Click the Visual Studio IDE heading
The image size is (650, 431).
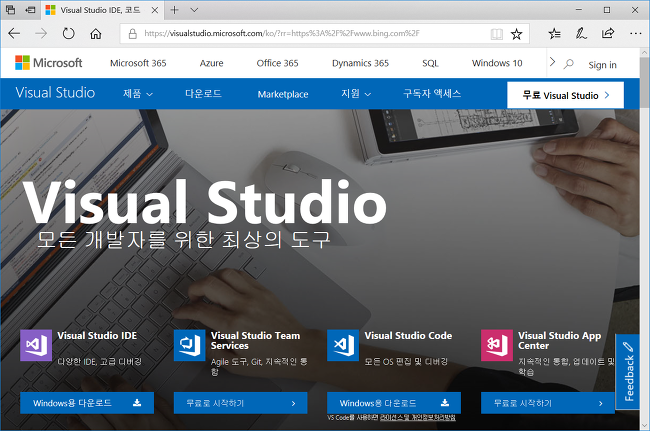click(x=97, y=336)
